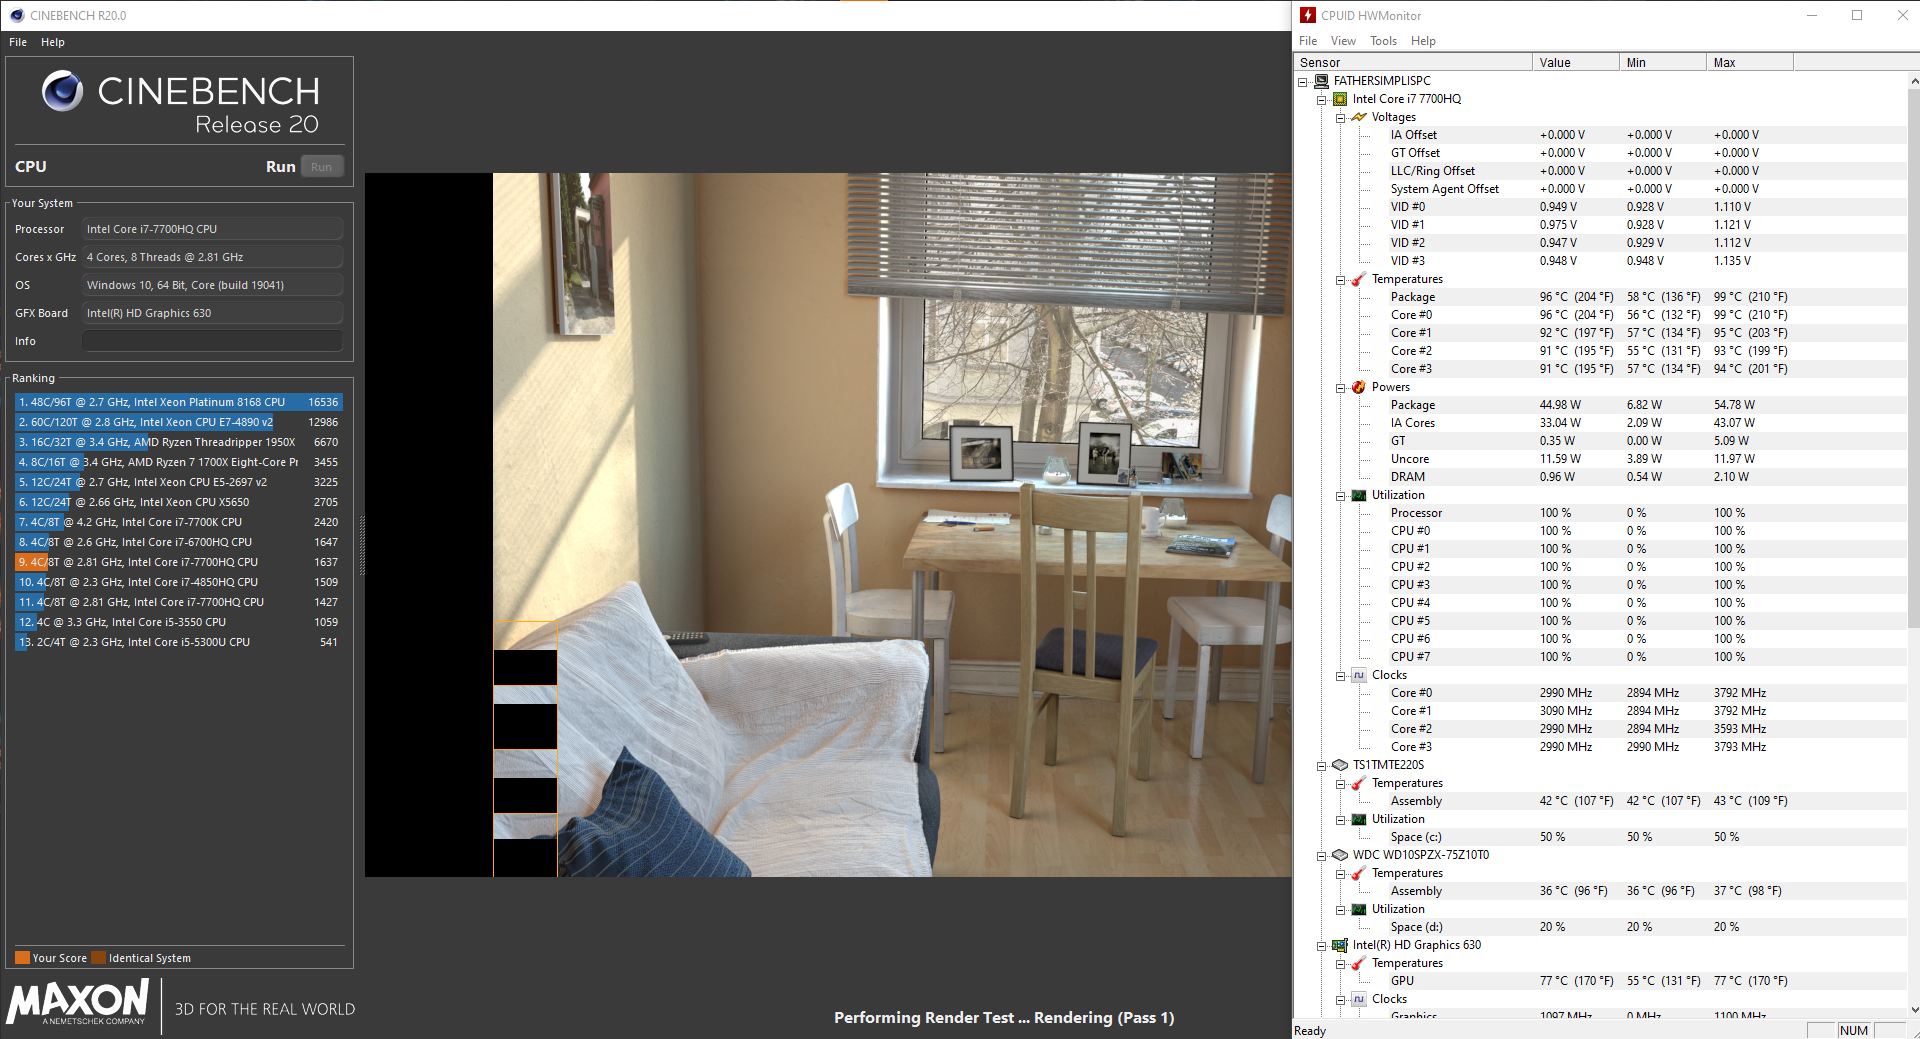Click the FATHERSIMPLISPC computer icon
The height and width of the screenshot is (1039, 1920).
click(x=1321, y=81)
